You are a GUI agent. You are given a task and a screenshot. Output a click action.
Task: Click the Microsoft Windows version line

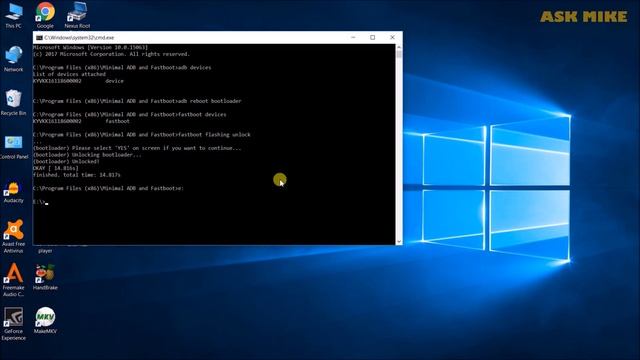tap(90, 47)
